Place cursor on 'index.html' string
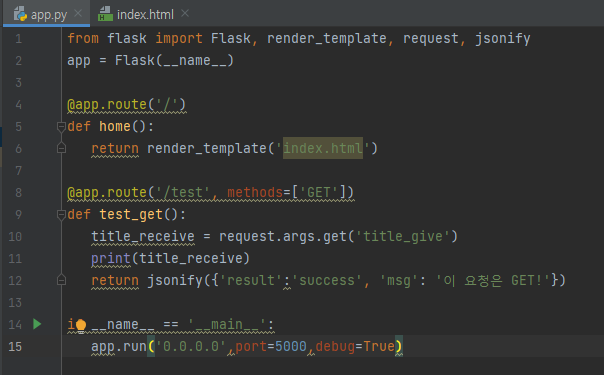 [x=323, y=148]
